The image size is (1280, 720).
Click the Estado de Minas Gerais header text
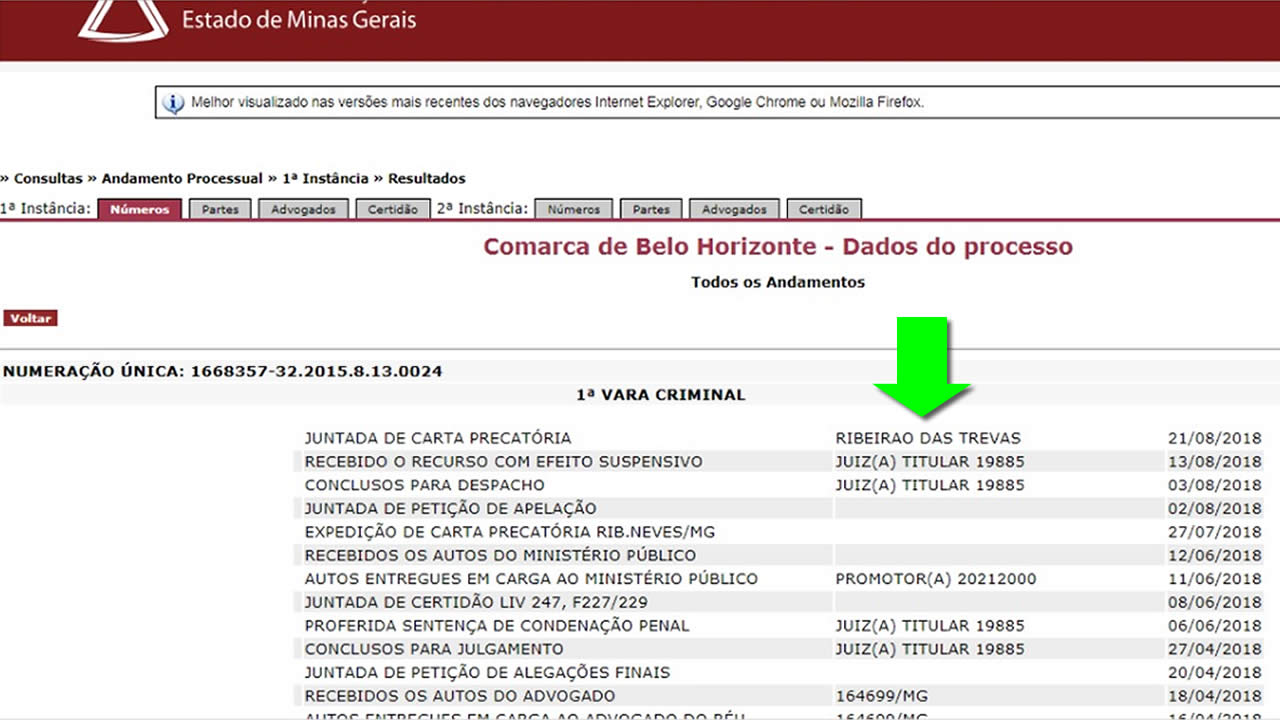coord(299,19)
